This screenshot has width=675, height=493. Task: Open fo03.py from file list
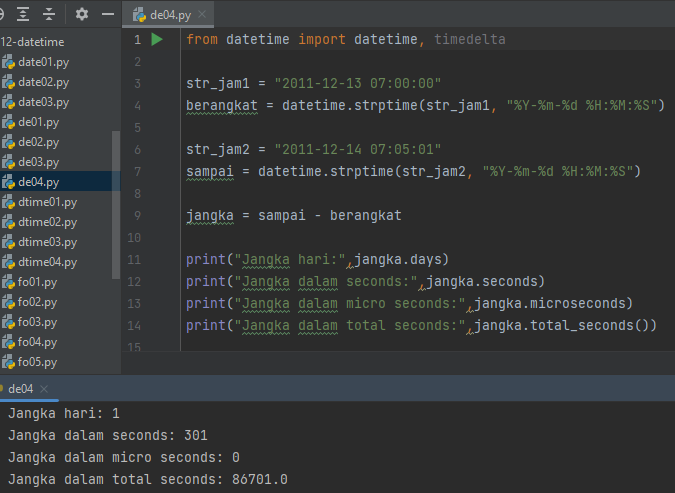pyautogui.click(x=37, y=322)
